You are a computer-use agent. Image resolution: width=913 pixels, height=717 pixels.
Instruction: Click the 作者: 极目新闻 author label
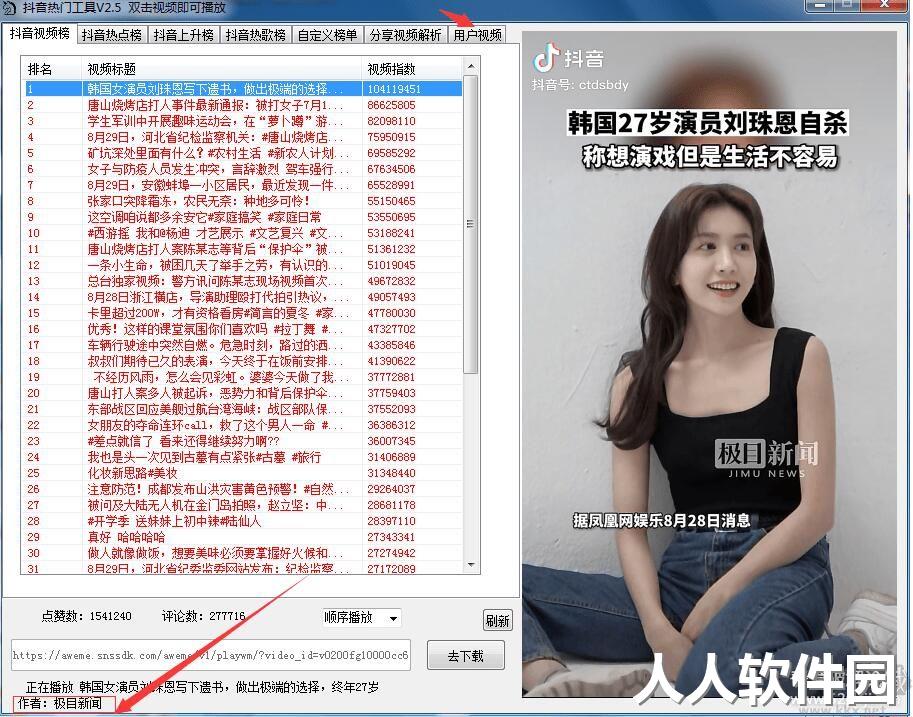pos(60,704)
